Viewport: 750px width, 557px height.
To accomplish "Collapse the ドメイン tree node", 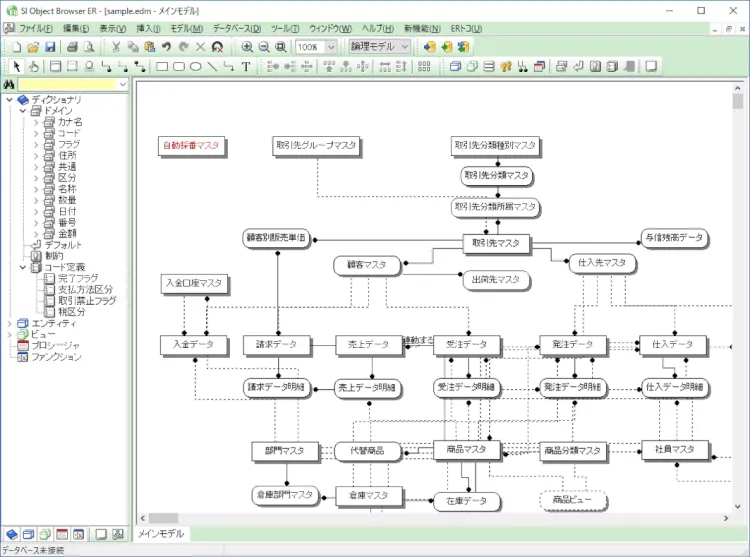I will pyautogui.click(x=23, y=111).
